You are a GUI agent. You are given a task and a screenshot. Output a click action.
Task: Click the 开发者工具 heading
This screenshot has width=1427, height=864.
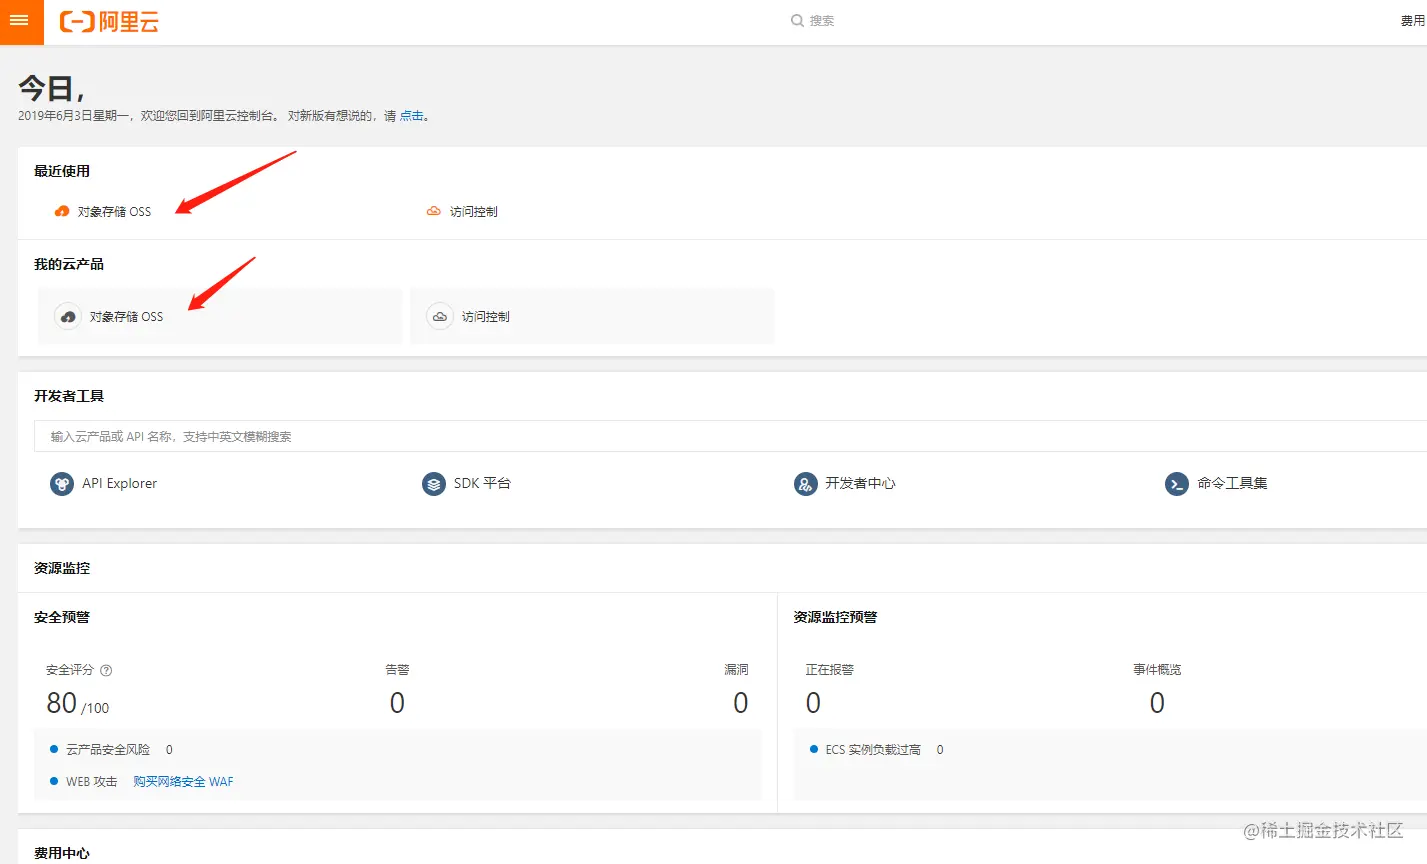point(69,396)
